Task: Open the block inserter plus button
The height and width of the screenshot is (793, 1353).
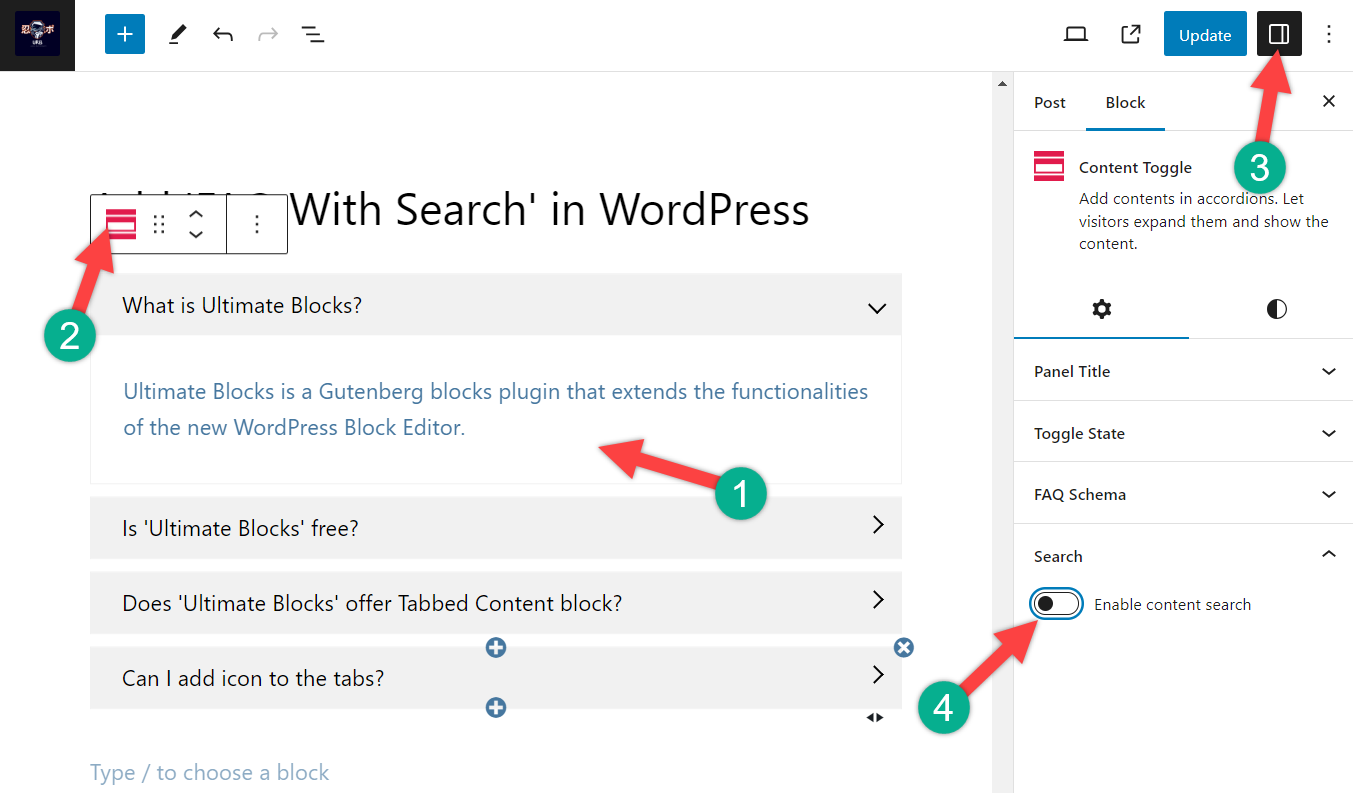Action: point(125,35)
